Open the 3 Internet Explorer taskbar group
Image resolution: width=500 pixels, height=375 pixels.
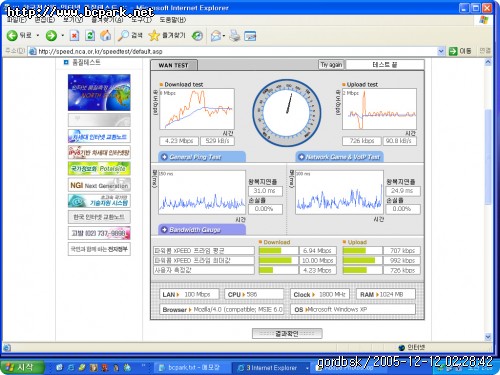271,368
